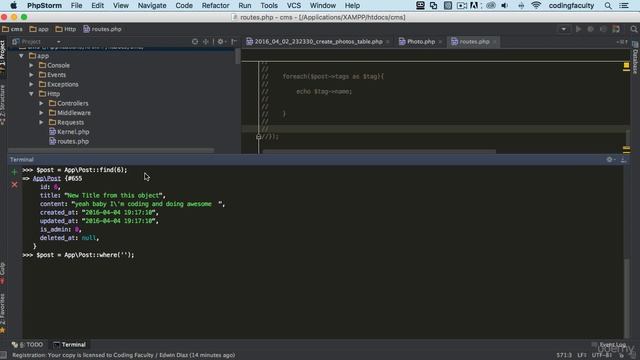Open the Tools menu

pyautogui.click(x=269, y=6)
